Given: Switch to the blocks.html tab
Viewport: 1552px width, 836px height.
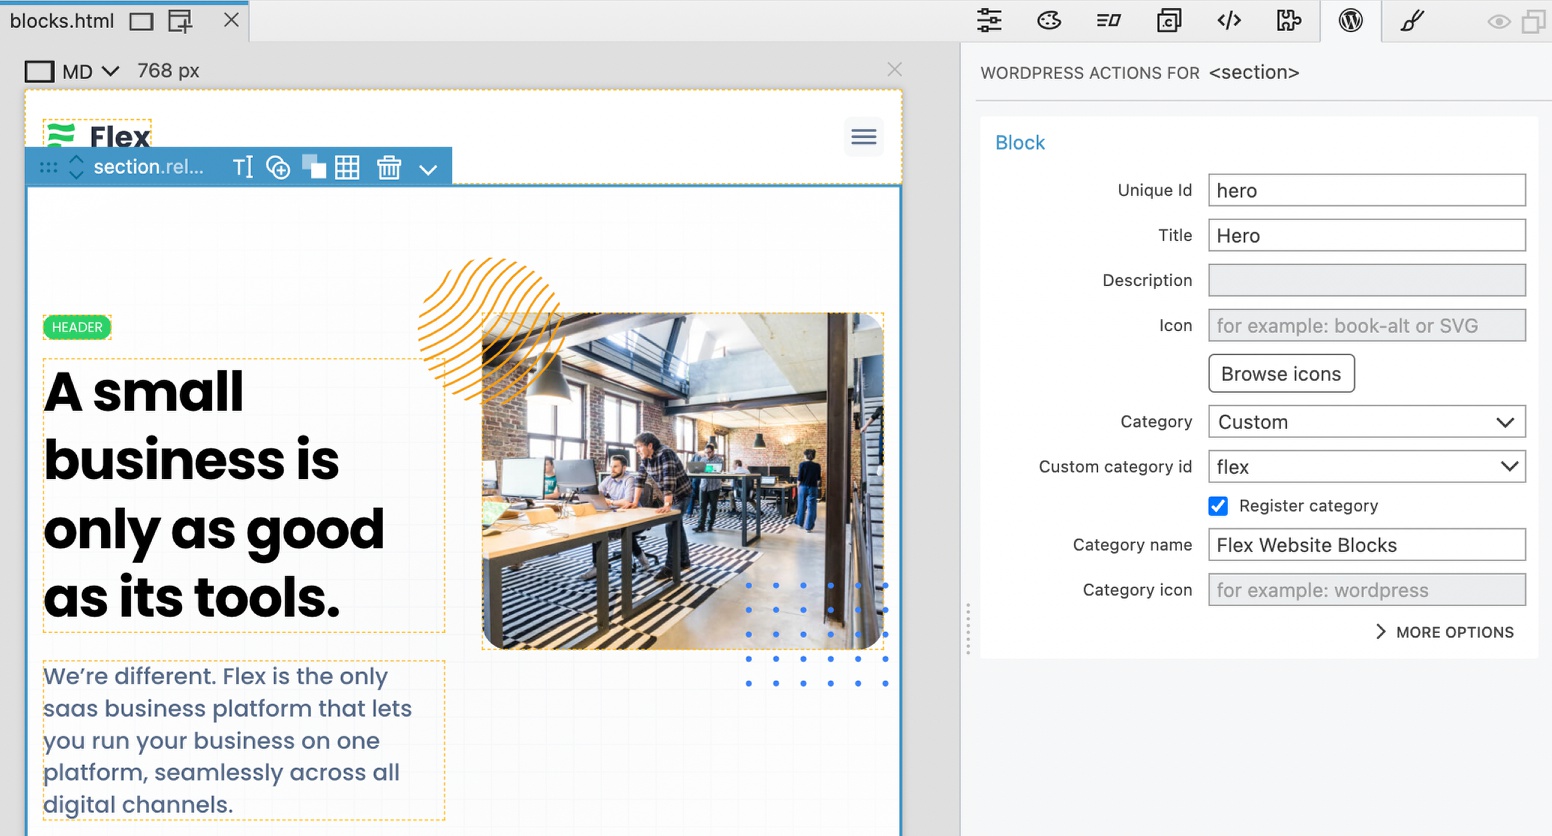Looking at the screenshot, I should pyautogui.click(x=62, y=20).
